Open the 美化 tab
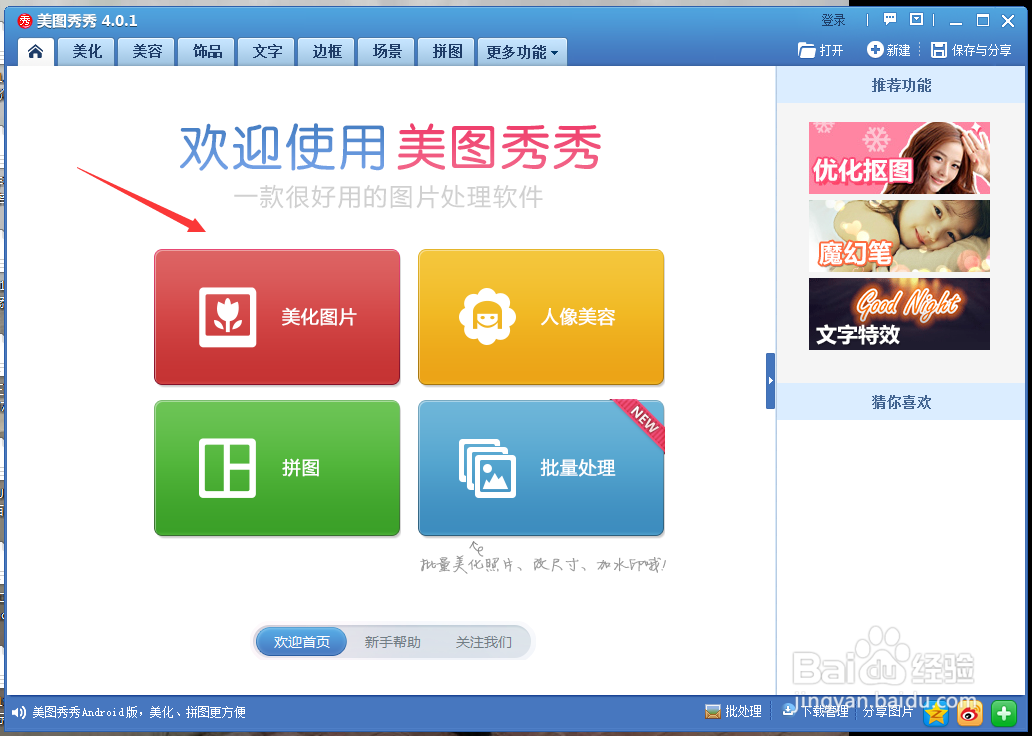The width and height of the screenshot is (1032, 736). (x=87, y=51)
